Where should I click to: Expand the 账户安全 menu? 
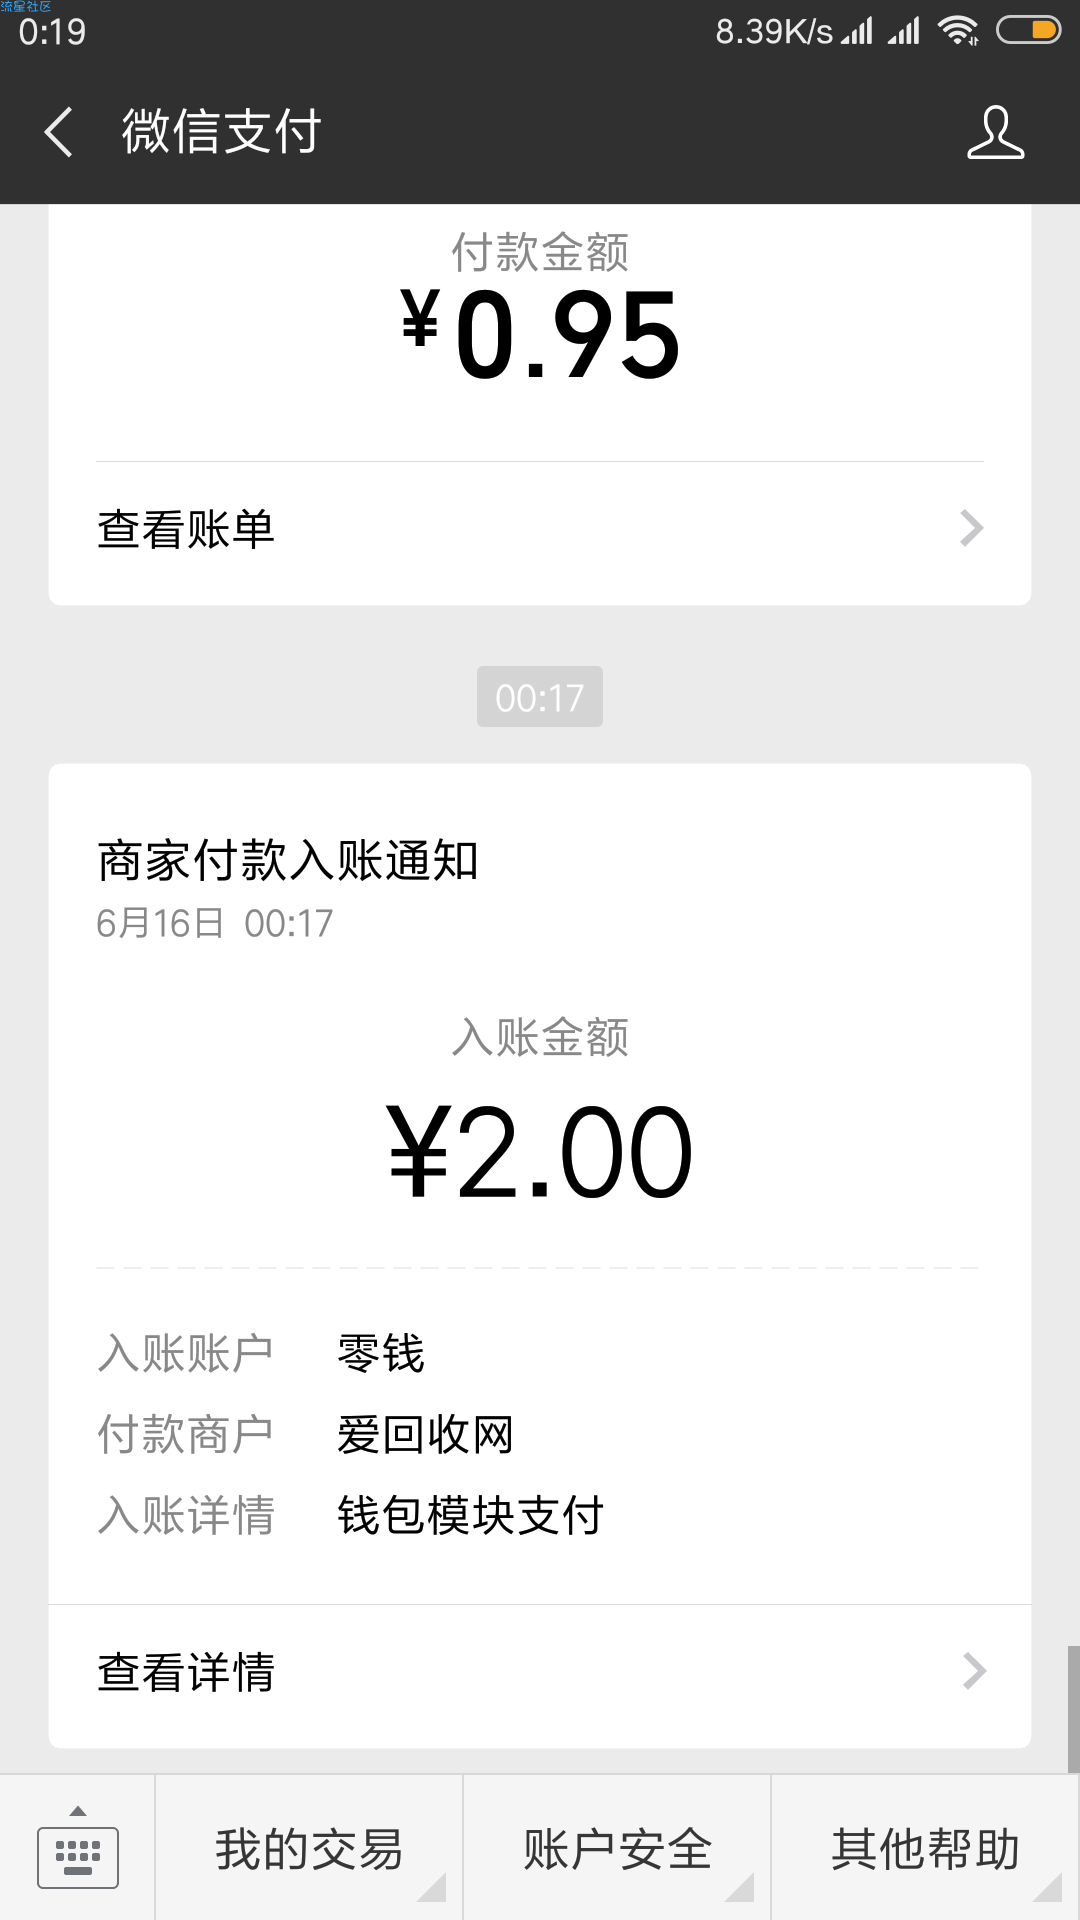pyautogui.click(x=617, y=1848)
